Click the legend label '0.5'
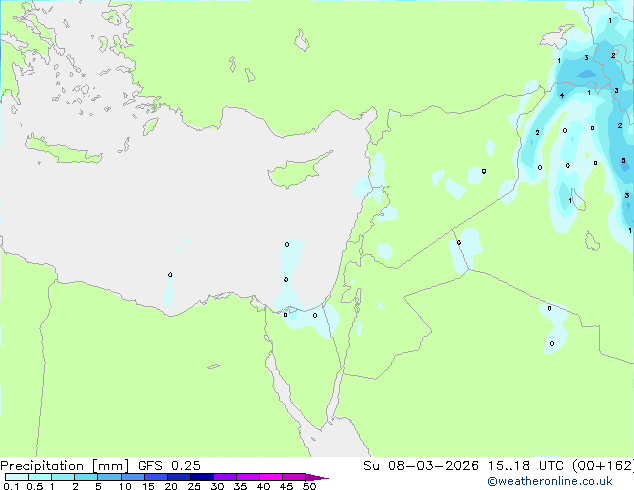The image size is (634, 490). pyautogui.click(x=34, y=486)
